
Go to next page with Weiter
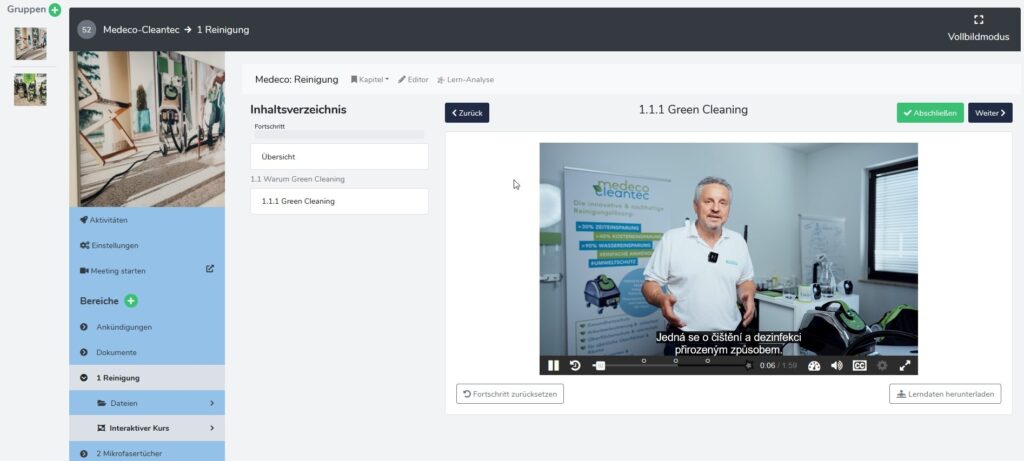click(990, 113)
